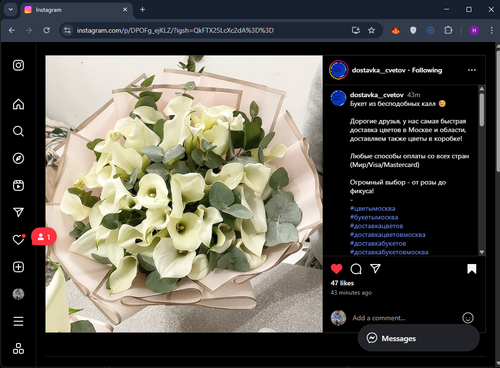
Task: Open the More hamburger menu in sidebar
Action: pyautogui.click(x=18, y=321)
